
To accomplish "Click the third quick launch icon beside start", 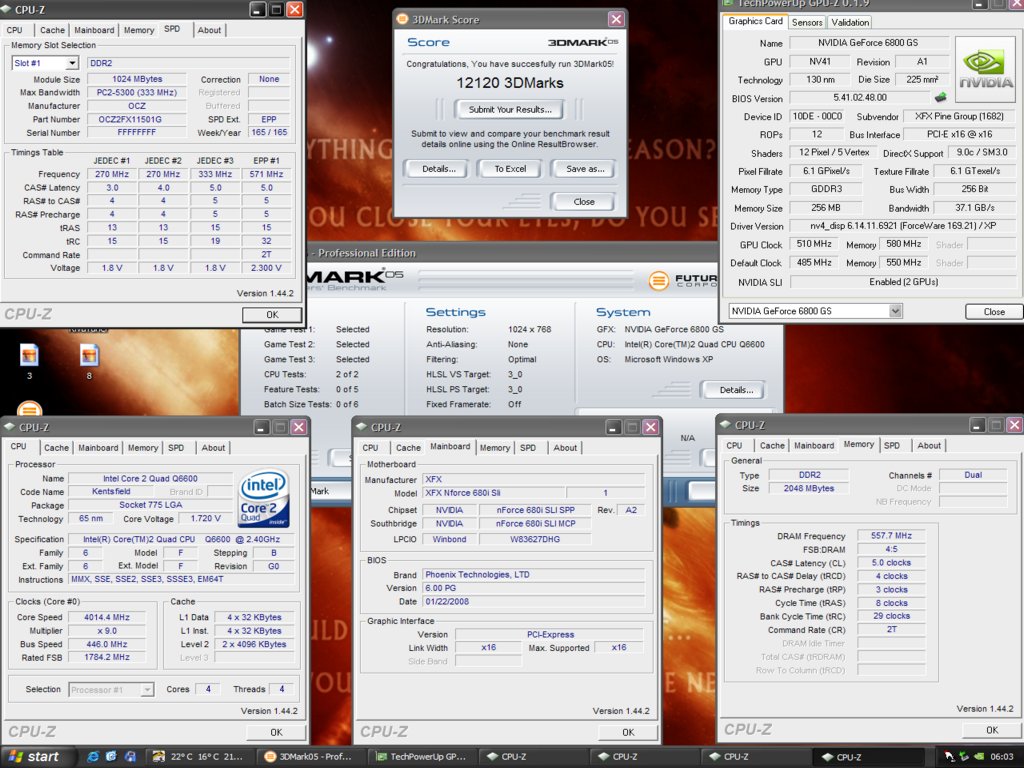I will (130, 756).
